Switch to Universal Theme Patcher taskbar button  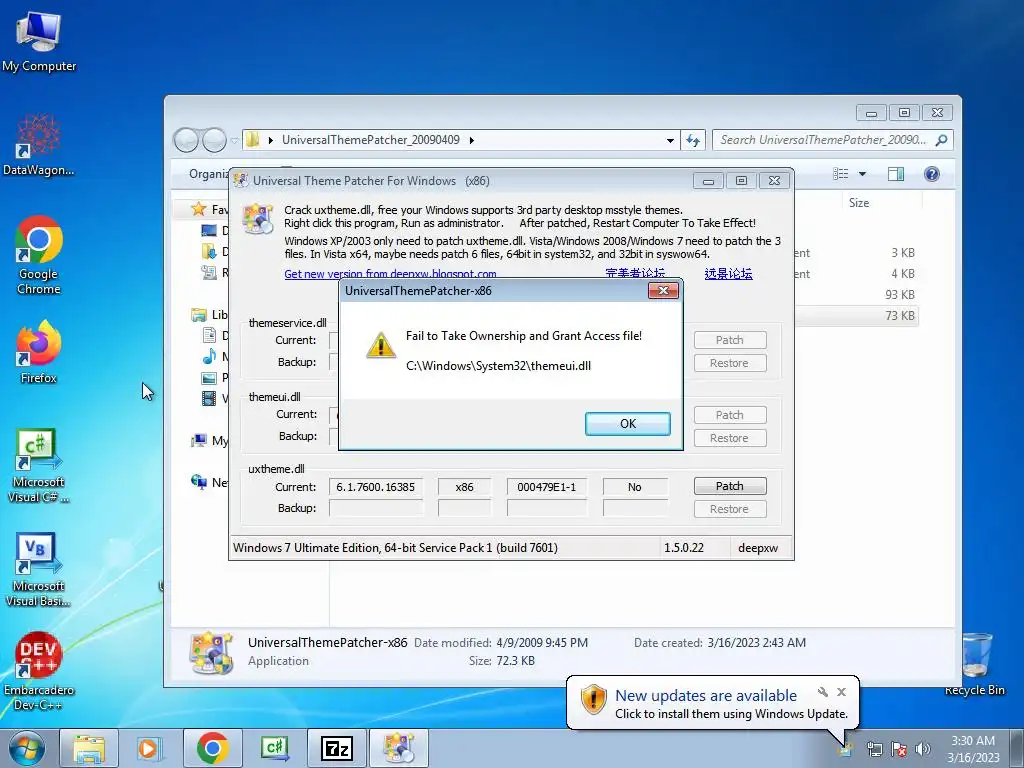click(399, 748)
